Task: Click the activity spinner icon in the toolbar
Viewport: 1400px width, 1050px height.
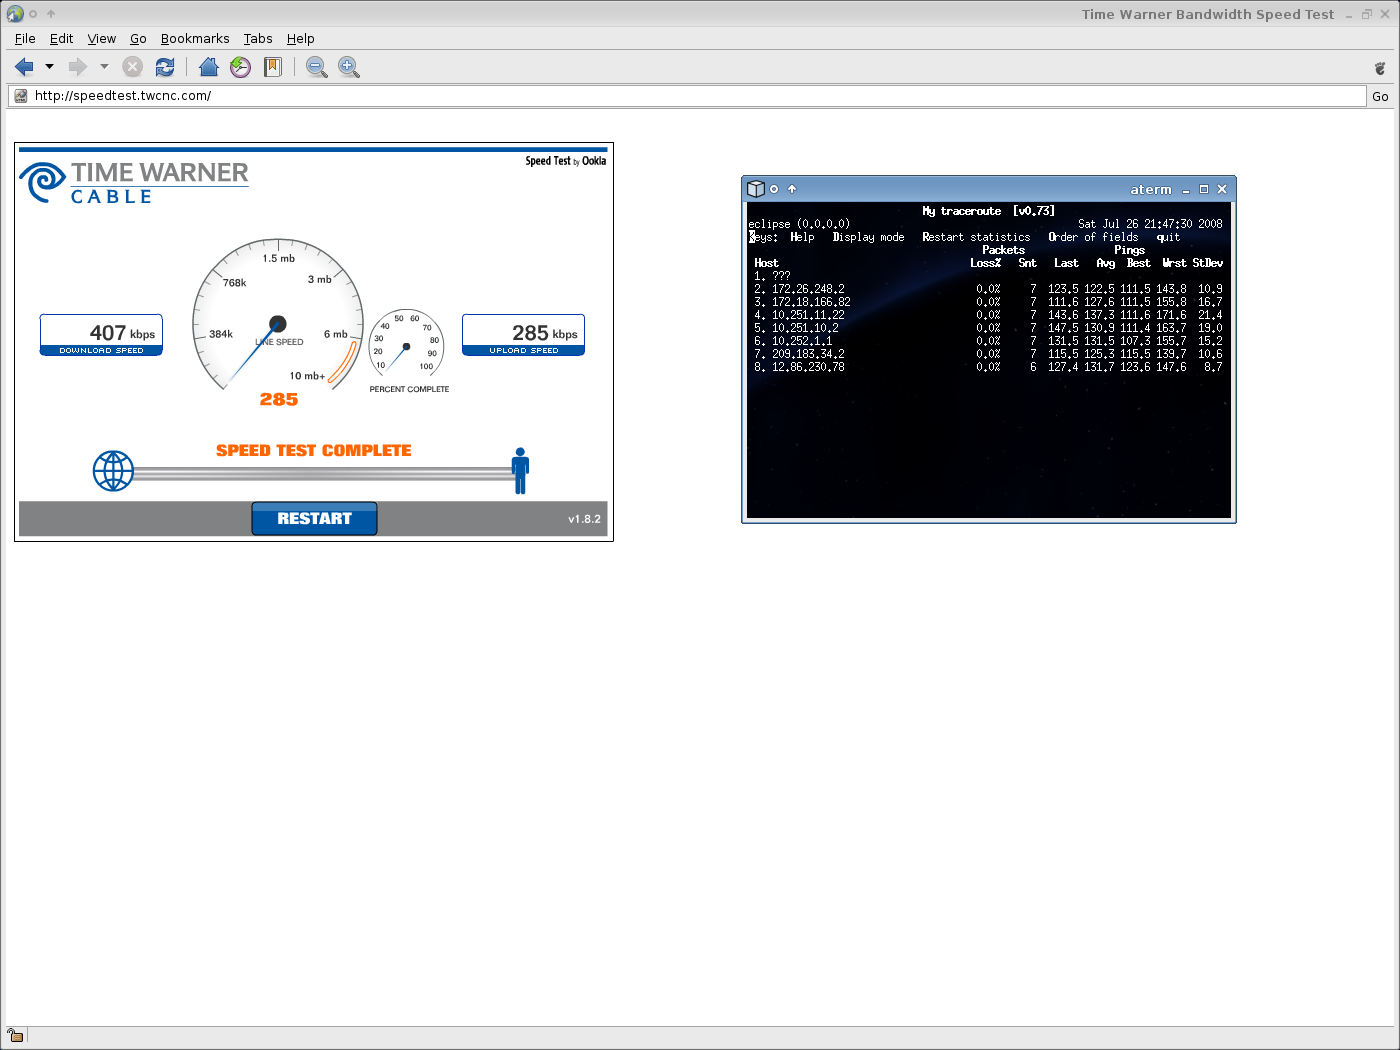Action: tap(1380, 68)
